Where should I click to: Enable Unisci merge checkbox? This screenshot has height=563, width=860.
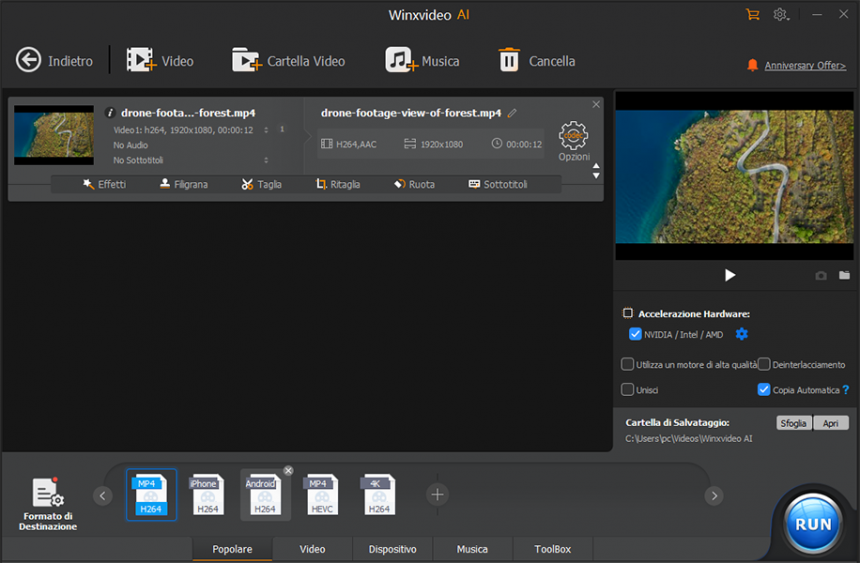click(627, 390)
